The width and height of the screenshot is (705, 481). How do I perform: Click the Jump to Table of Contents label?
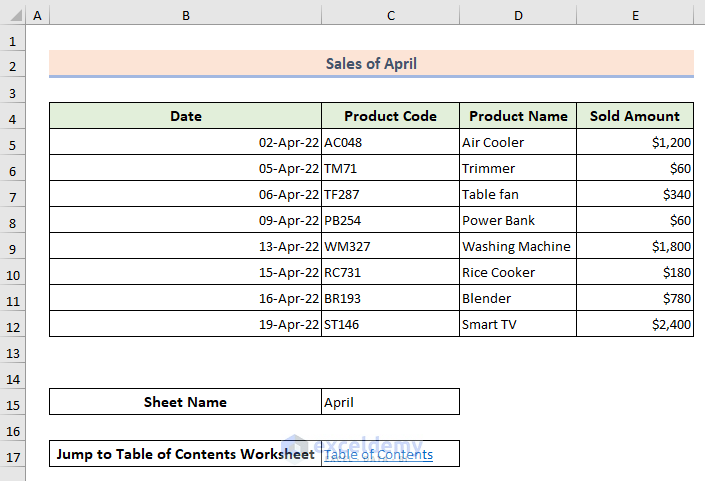tap(185, 454)
